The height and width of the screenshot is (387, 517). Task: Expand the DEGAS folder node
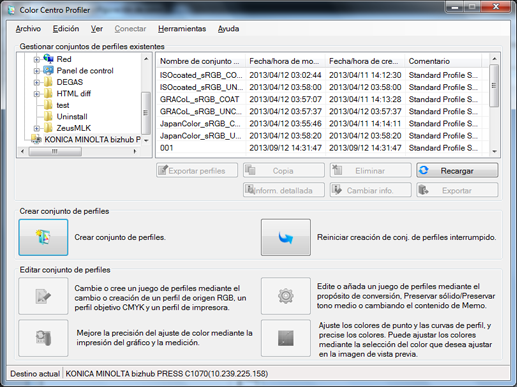coord(36,82)
